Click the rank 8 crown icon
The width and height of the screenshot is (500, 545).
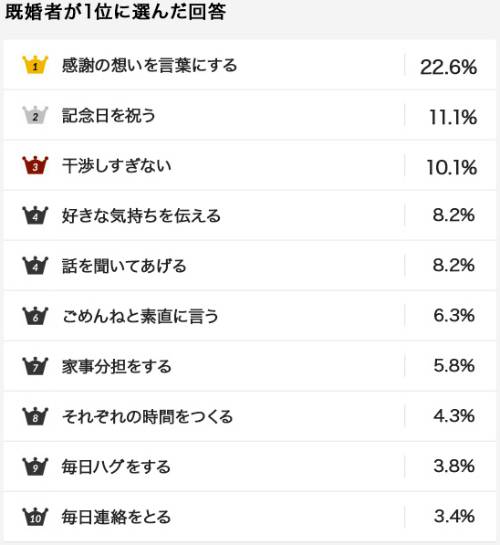pos(35,416)
